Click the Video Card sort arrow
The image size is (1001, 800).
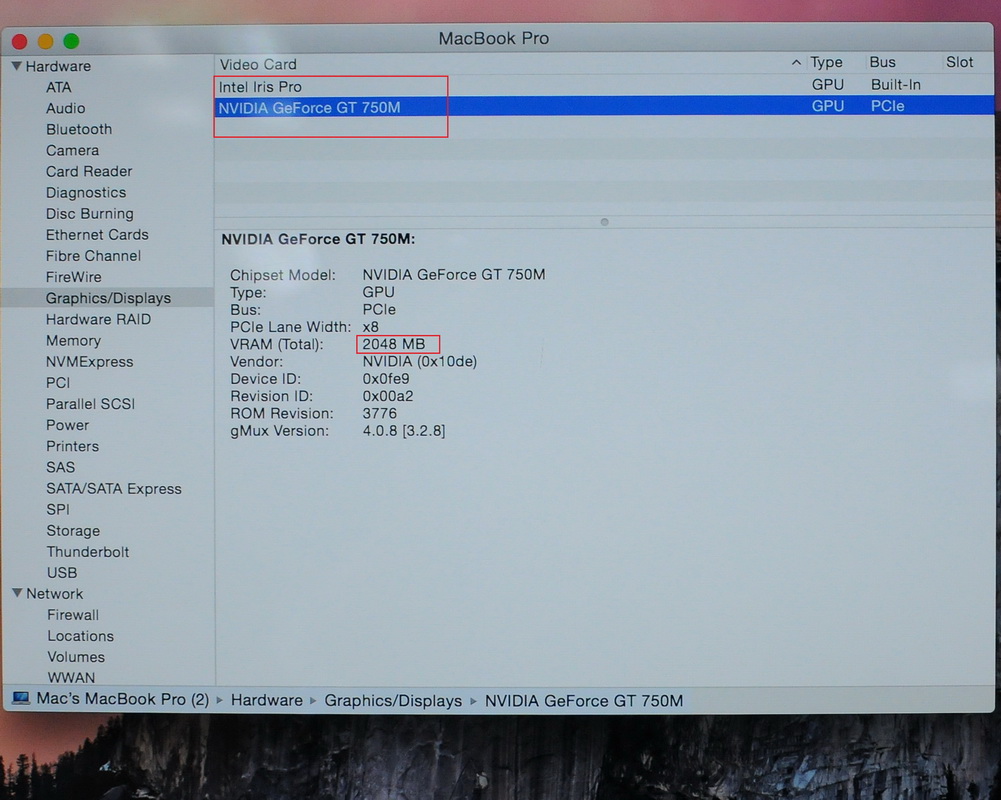[x=796, y=63]
